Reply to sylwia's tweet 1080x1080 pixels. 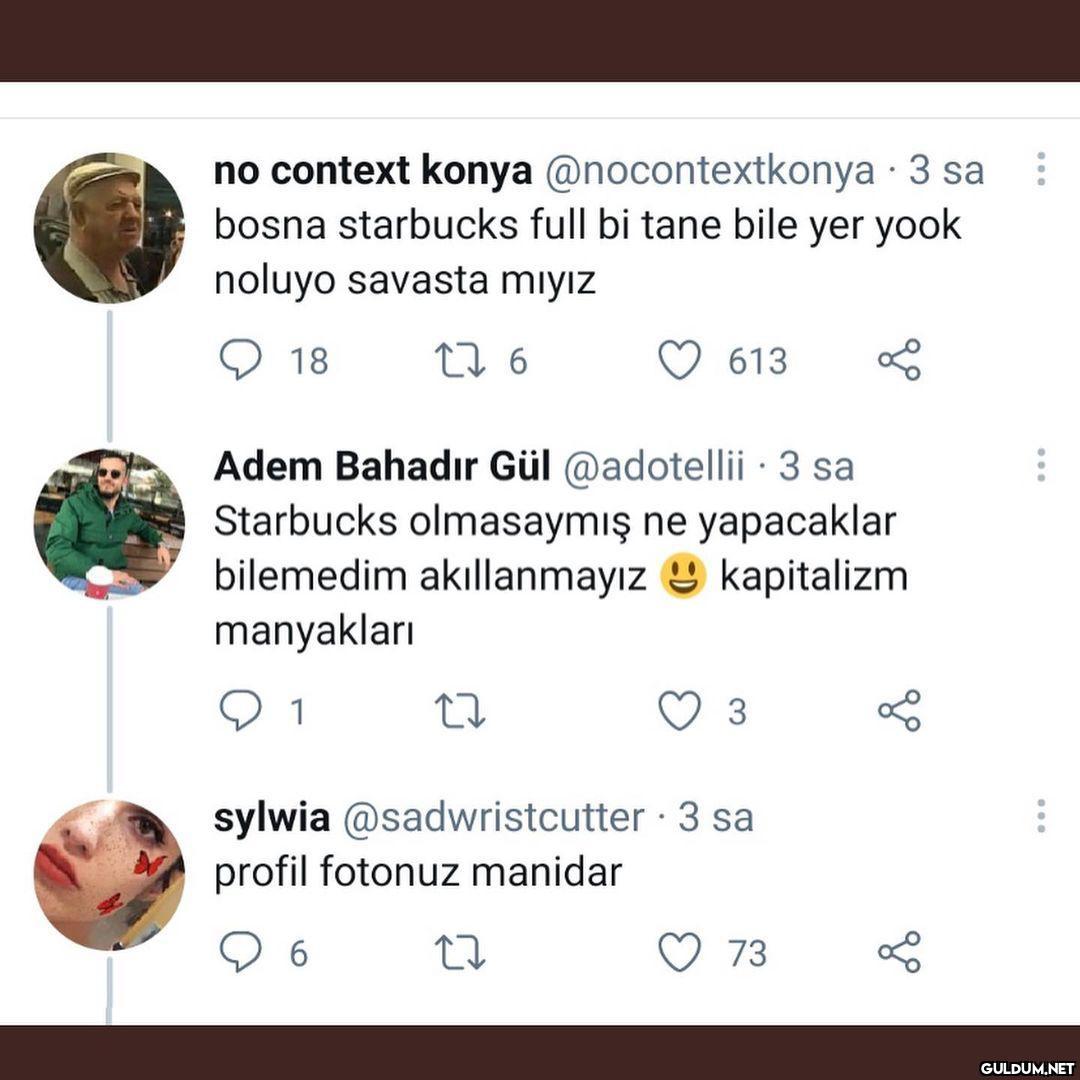coord(240,952)
